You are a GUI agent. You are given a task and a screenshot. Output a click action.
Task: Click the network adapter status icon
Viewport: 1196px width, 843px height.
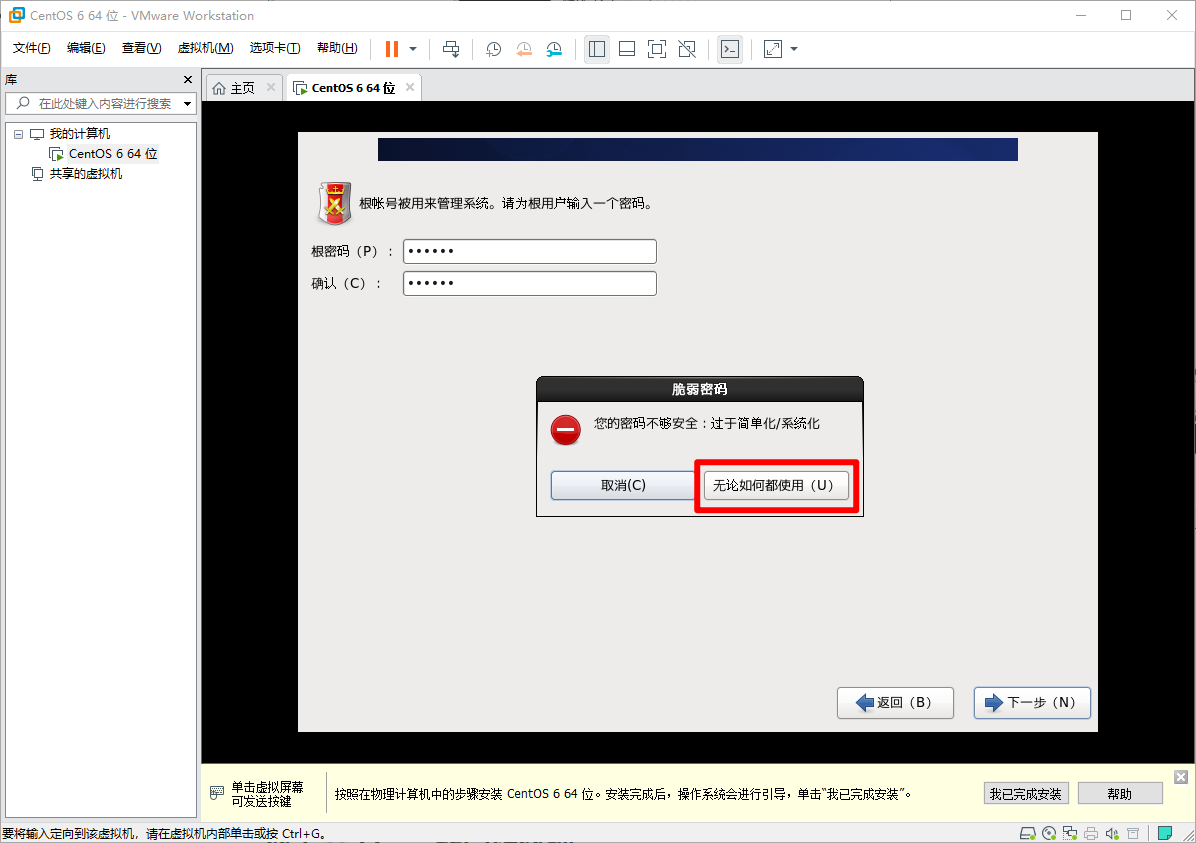(1070, 834)
